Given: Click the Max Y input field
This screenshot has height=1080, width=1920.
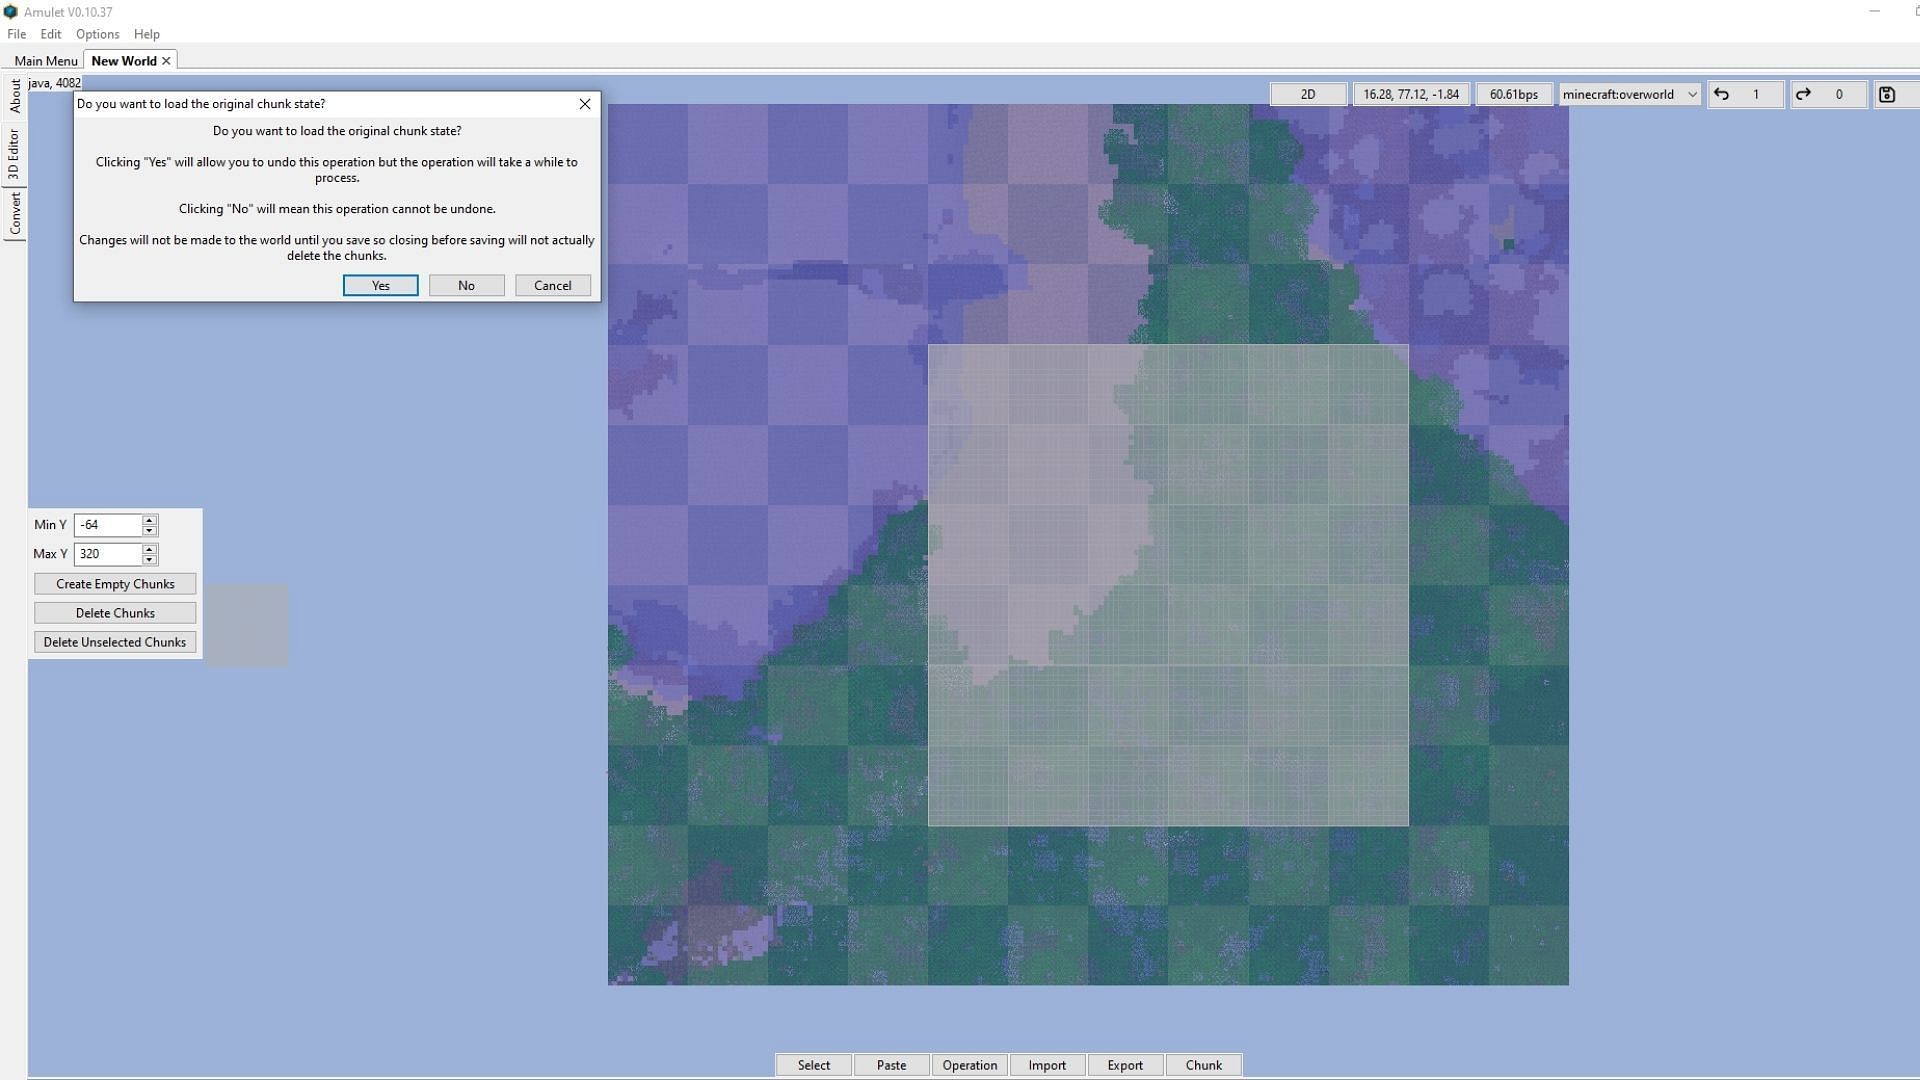Looking at the screenshot, I should pyautogui.click(x=108, y=553).
